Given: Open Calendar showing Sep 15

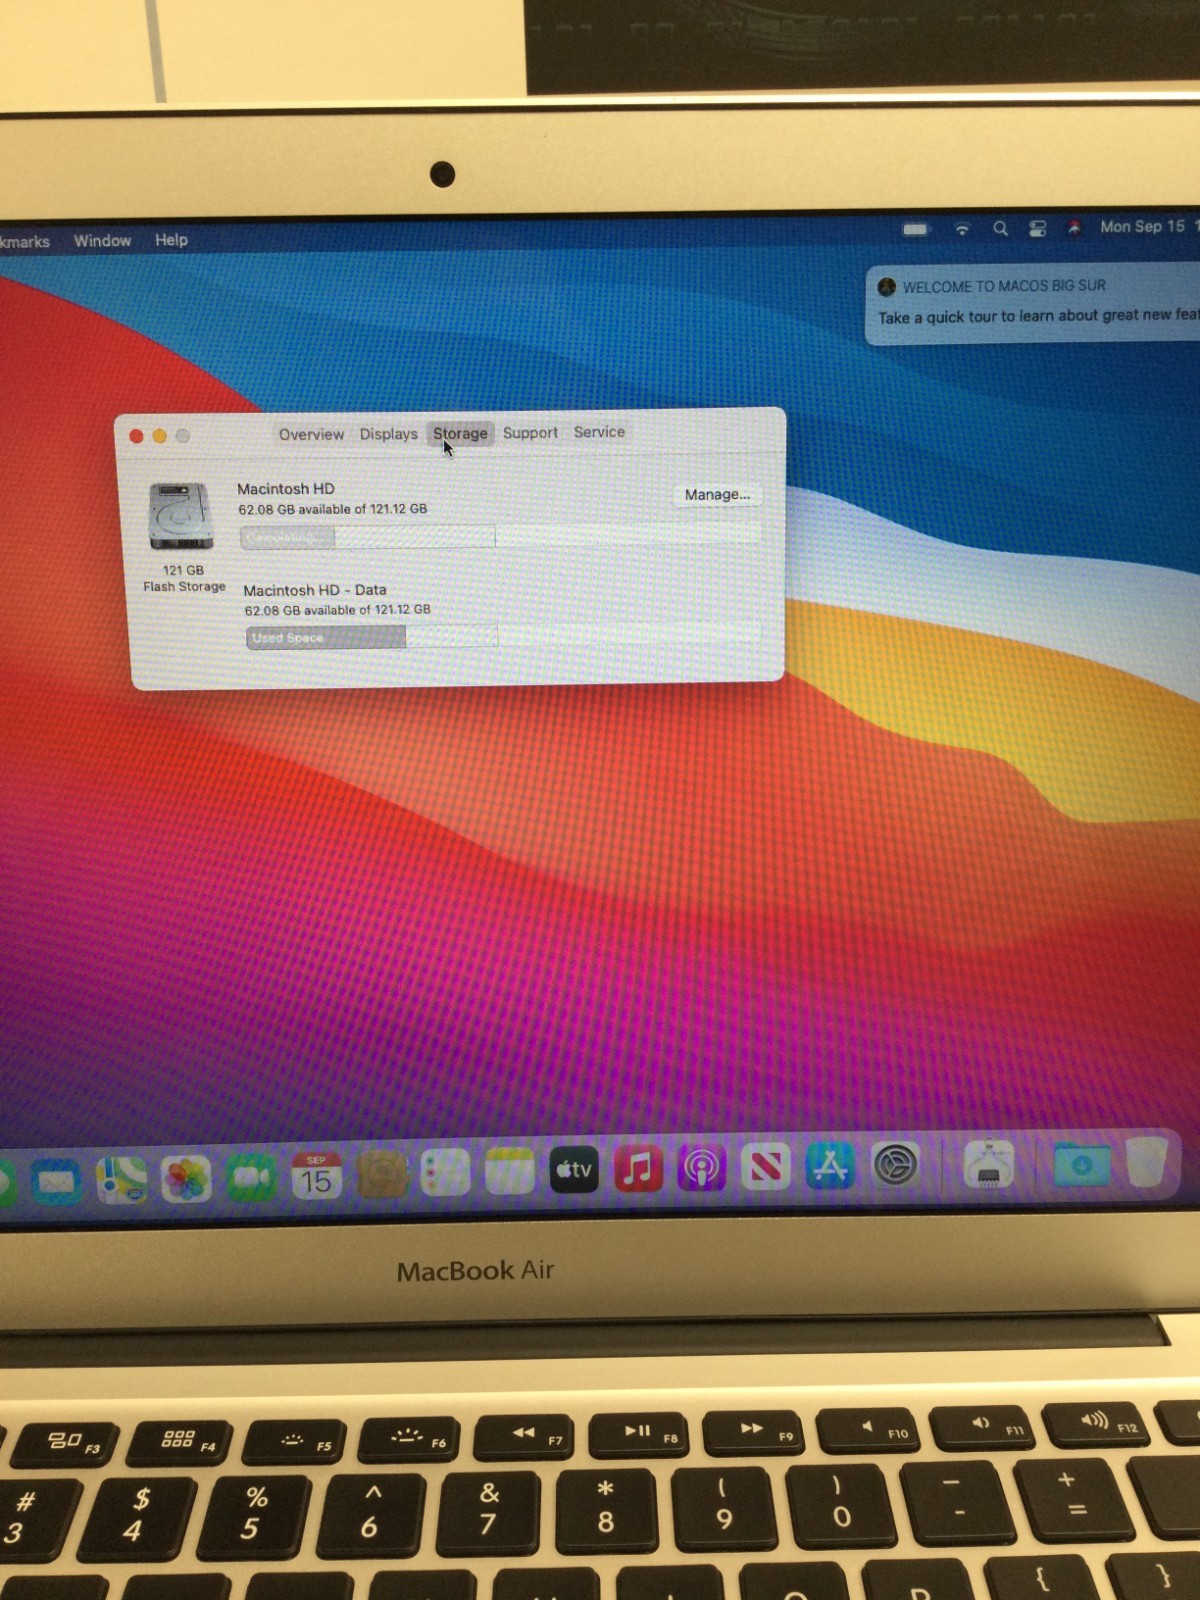Looking at the screenshot, I should (316, 1176).
